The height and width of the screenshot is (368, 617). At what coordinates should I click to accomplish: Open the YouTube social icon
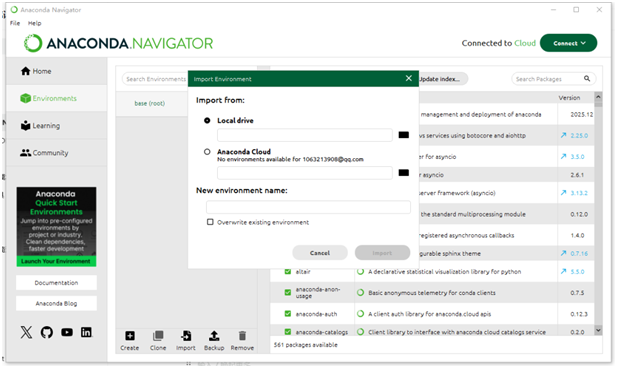(67, 332)
